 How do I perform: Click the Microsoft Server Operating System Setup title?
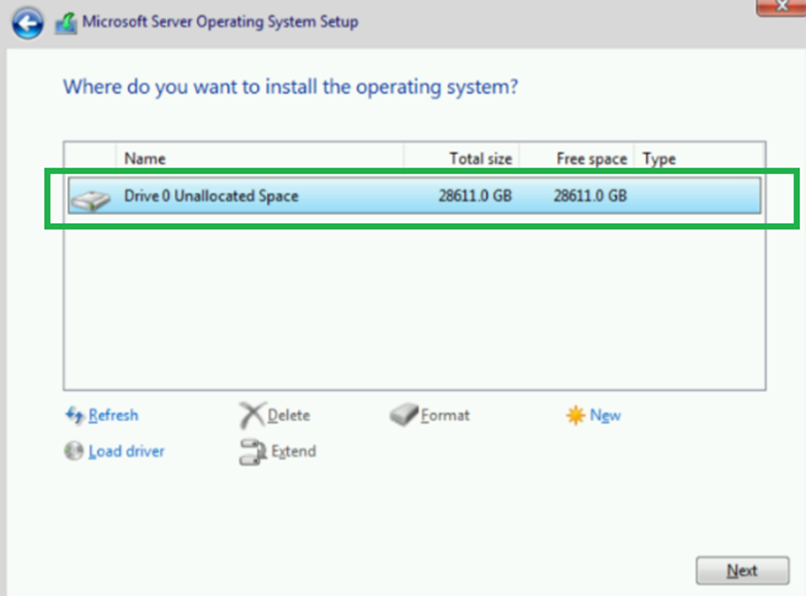pos(220,22)
